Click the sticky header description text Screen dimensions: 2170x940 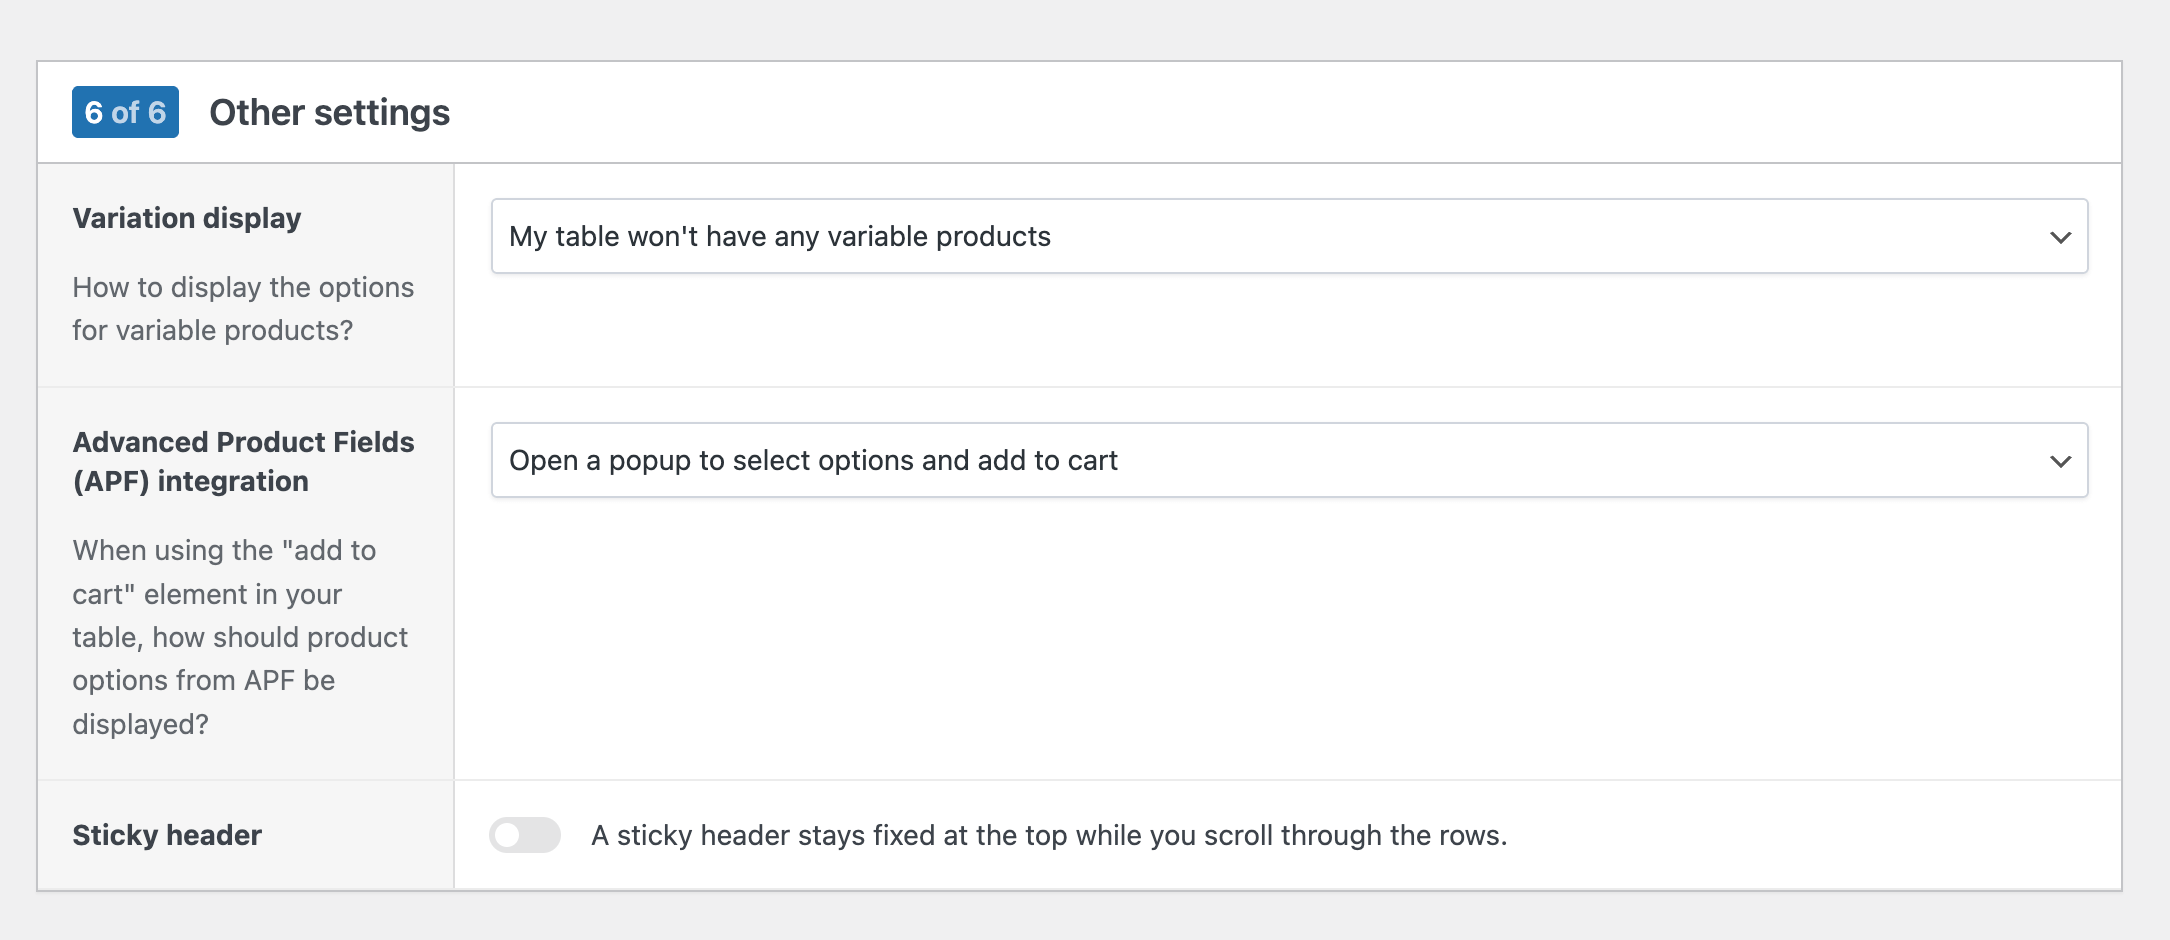point(1048,835)
